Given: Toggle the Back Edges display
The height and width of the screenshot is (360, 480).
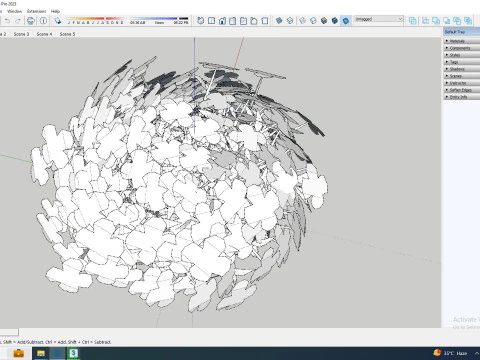Looking at the screenshot, I should (290, 21).
